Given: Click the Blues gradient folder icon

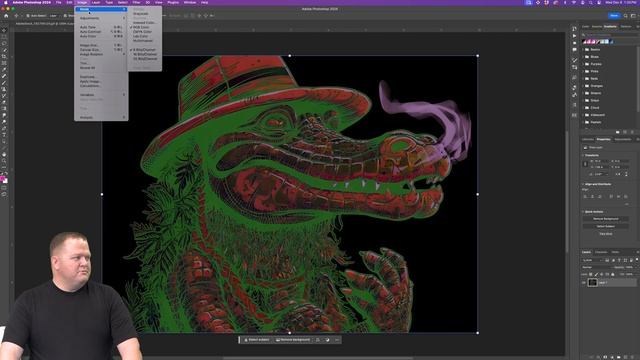Looking at the screenshot, I should (x=587, y=57).
